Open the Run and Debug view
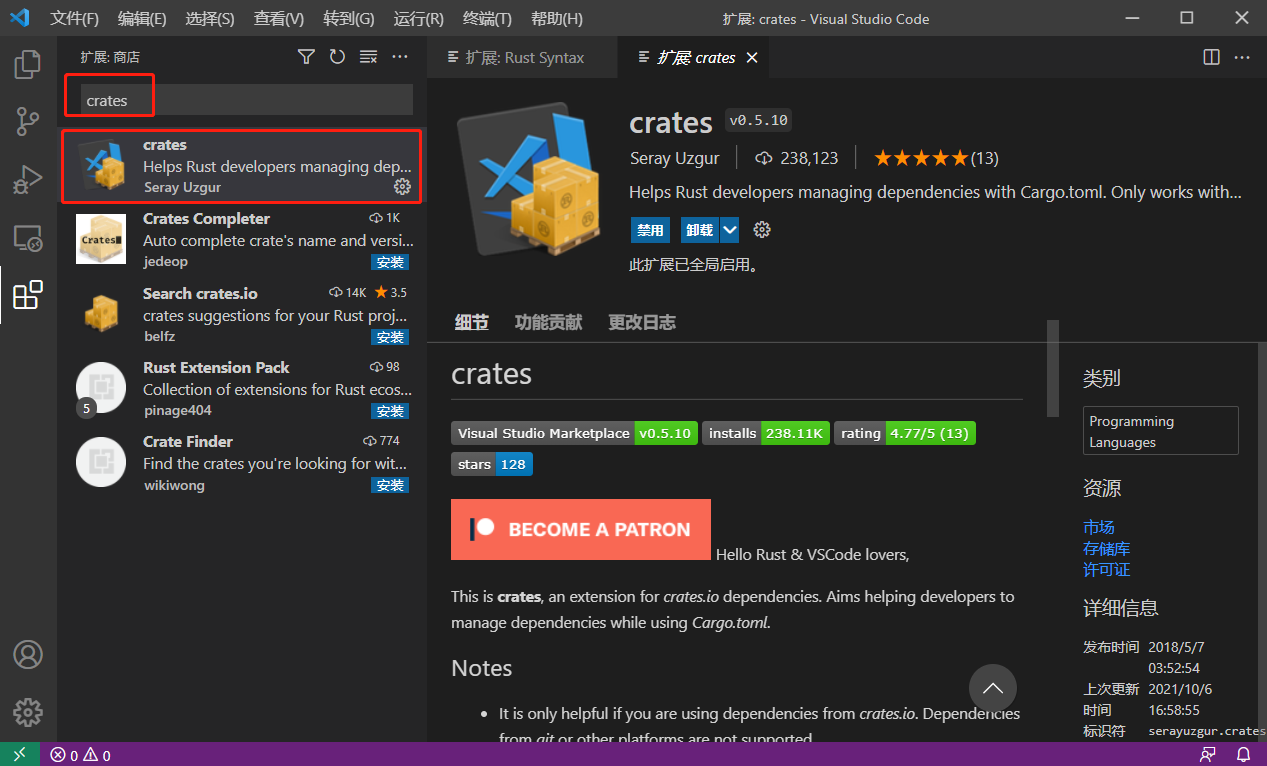 point(28,180)
